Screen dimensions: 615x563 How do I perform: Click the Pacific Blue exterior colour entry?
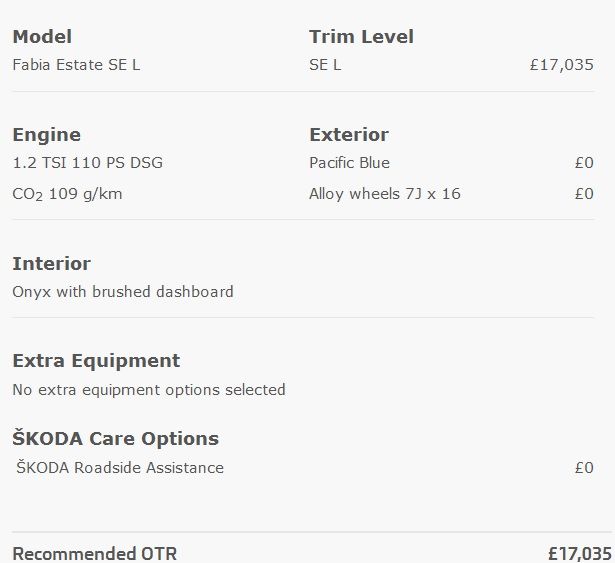349,163
